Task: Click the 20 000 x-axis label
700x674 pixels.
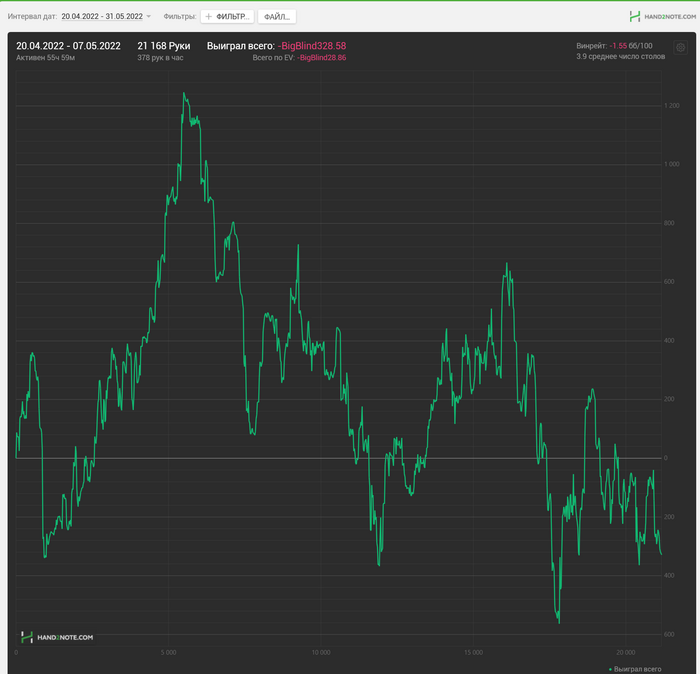Action: point(625,653)
